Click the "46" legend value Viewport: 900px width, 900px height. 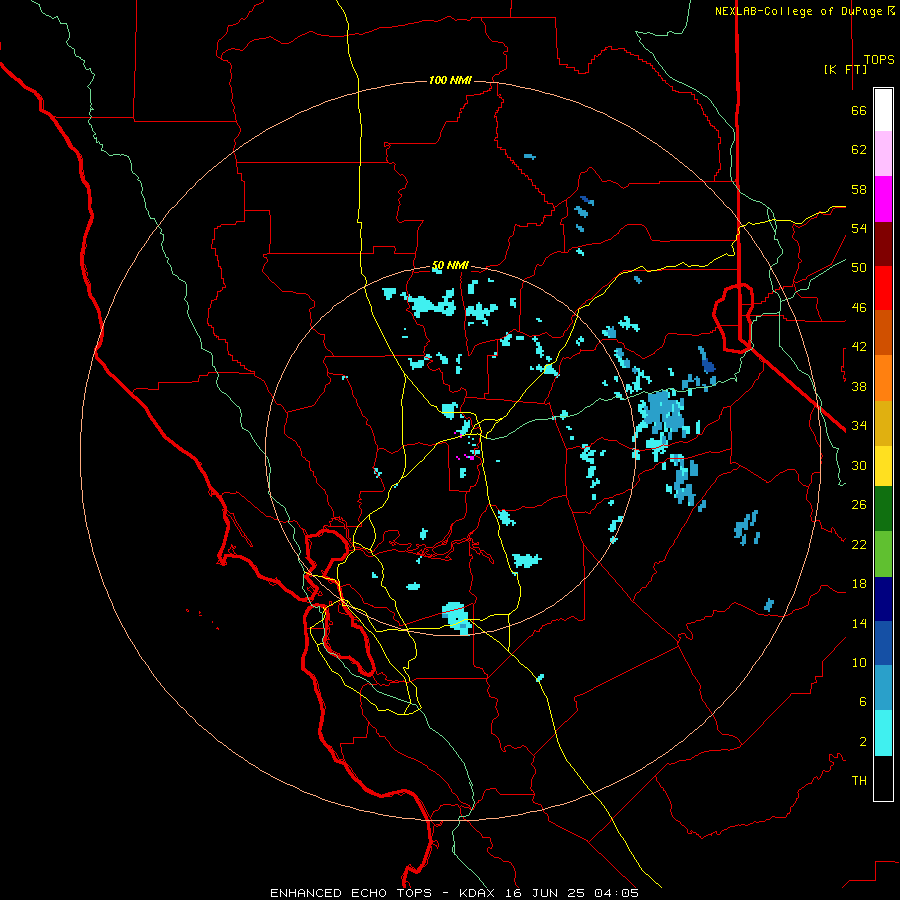click(859, 308)
